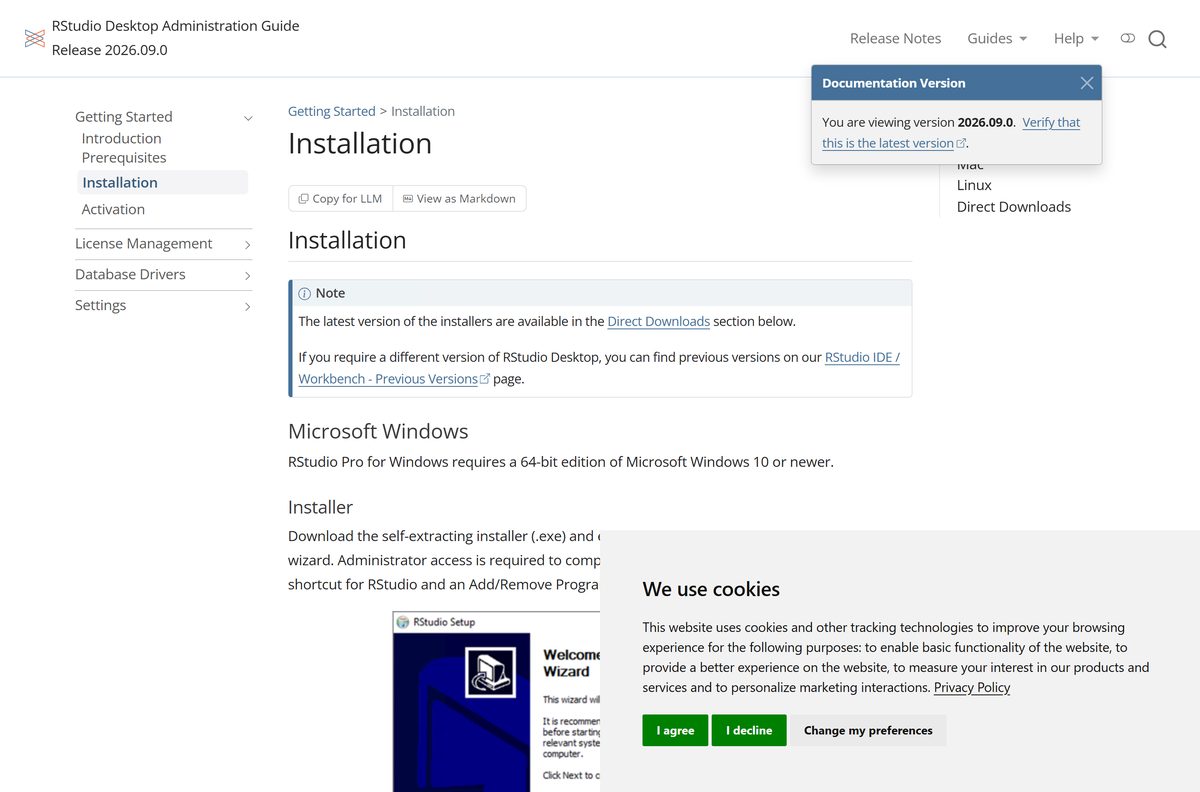This screenshot has height=792, width=1200.
Task: Collapse the Getting Started sidebar section
Action: [x=248, y=118]
